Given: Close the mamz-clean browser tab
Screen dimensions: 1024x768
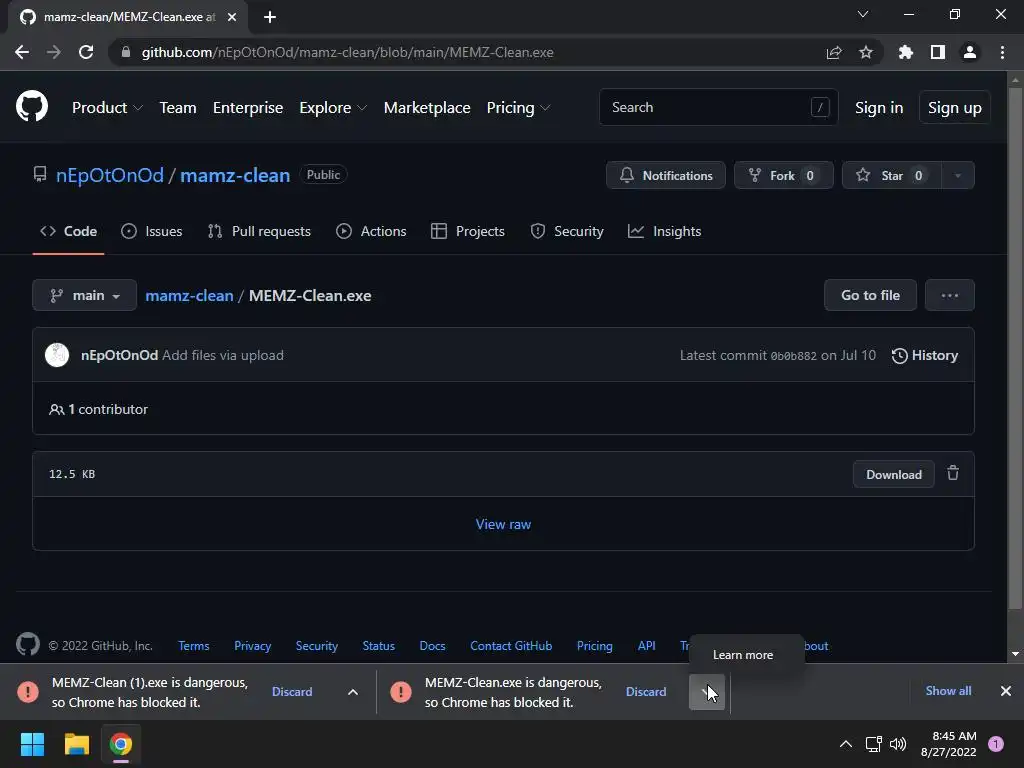Looking at the screenshot, I should pyautogui.click(x=232, y=17).
